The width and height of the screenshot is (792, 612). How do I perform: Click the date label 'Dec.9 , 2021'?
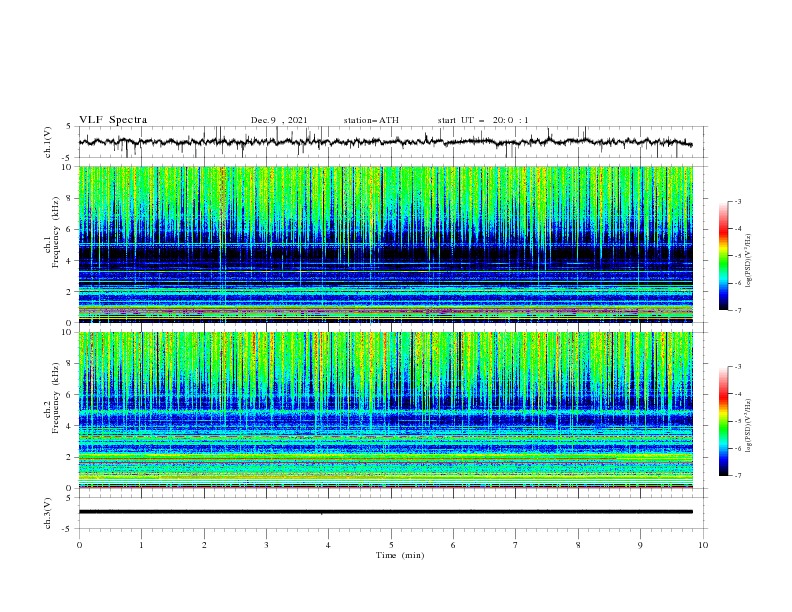pos(279,120)
